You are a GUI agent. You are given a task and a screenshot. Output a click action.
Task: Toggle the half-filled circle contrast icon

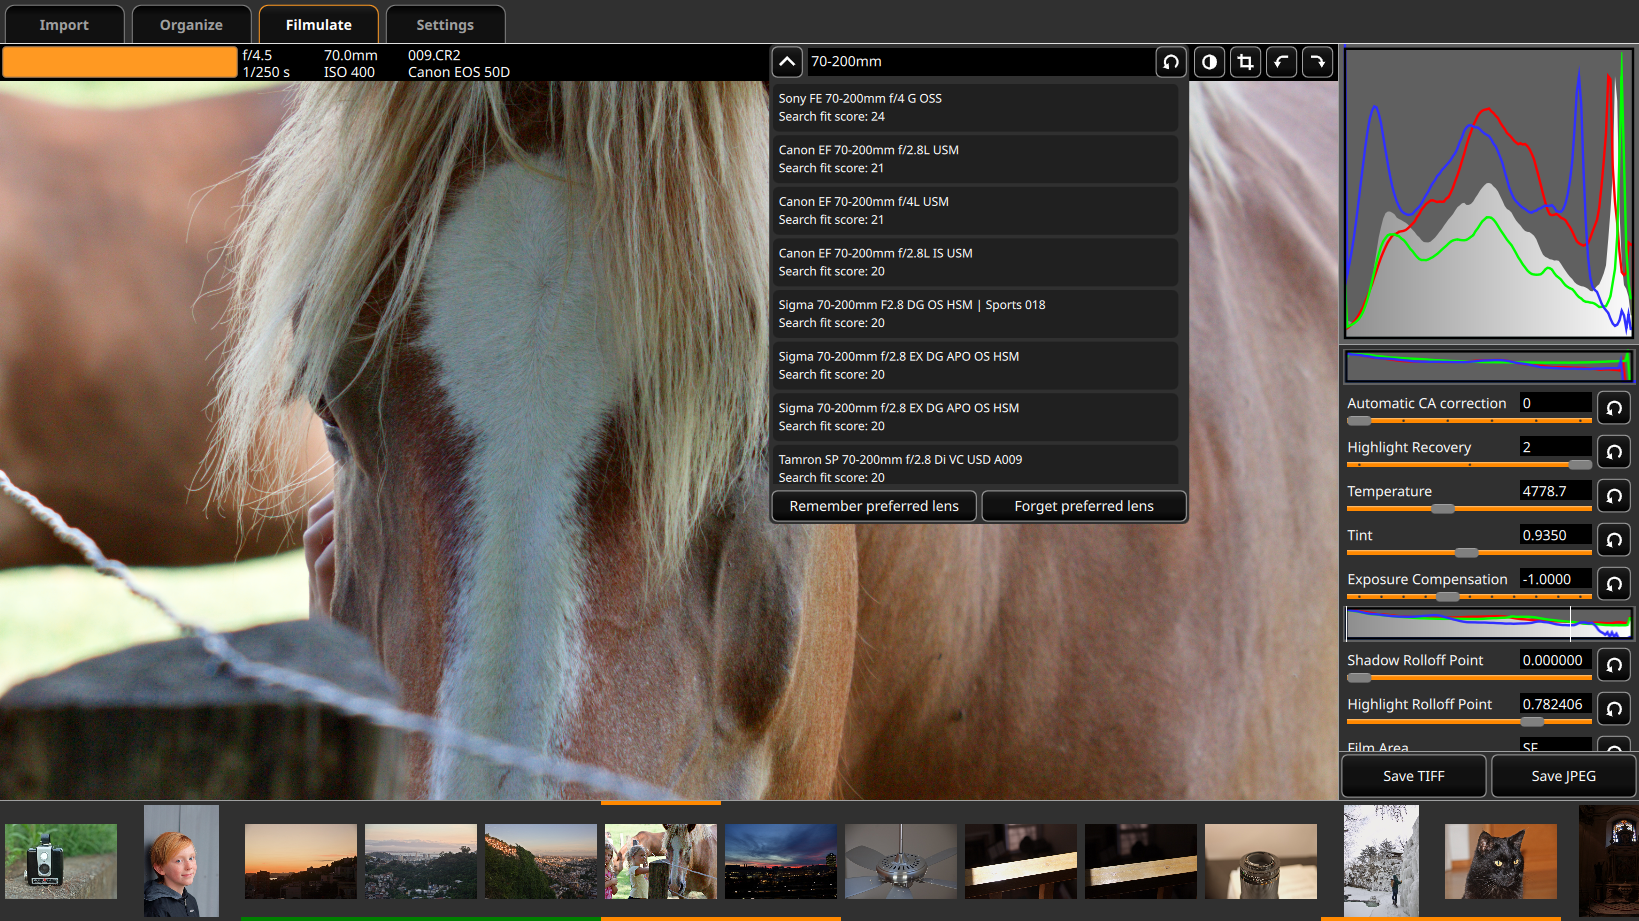pyautogui.click(x=1209, y=62)
